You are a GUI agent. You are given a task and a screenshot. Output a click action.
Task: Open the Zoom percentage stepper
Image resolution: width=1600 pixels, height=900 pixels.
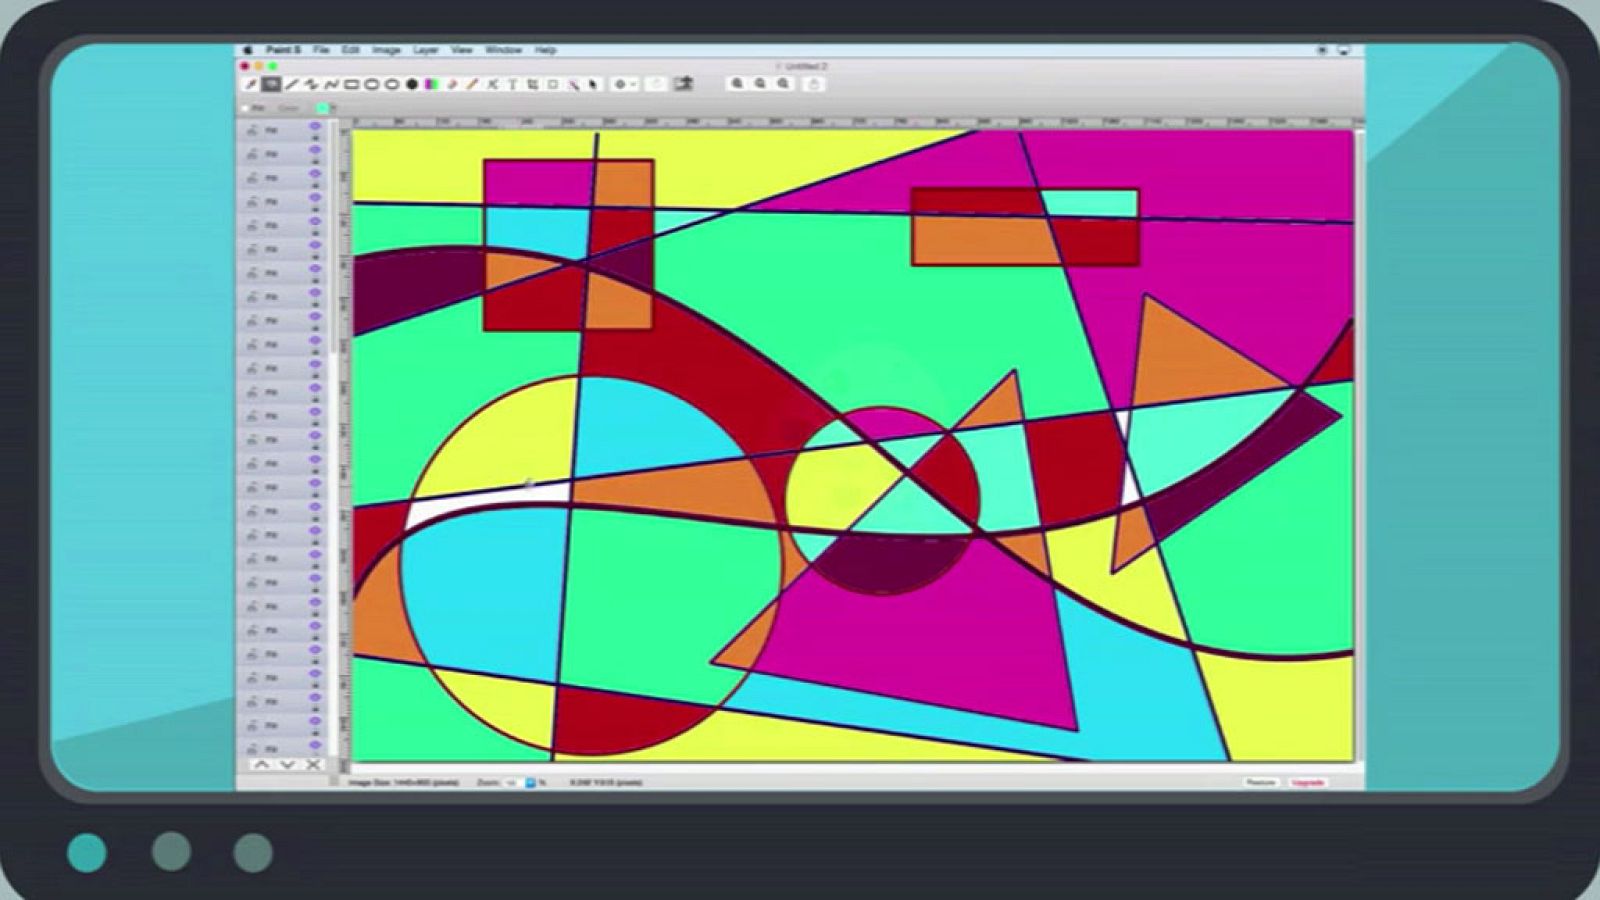pyautogui.click(x=530, y=785)
